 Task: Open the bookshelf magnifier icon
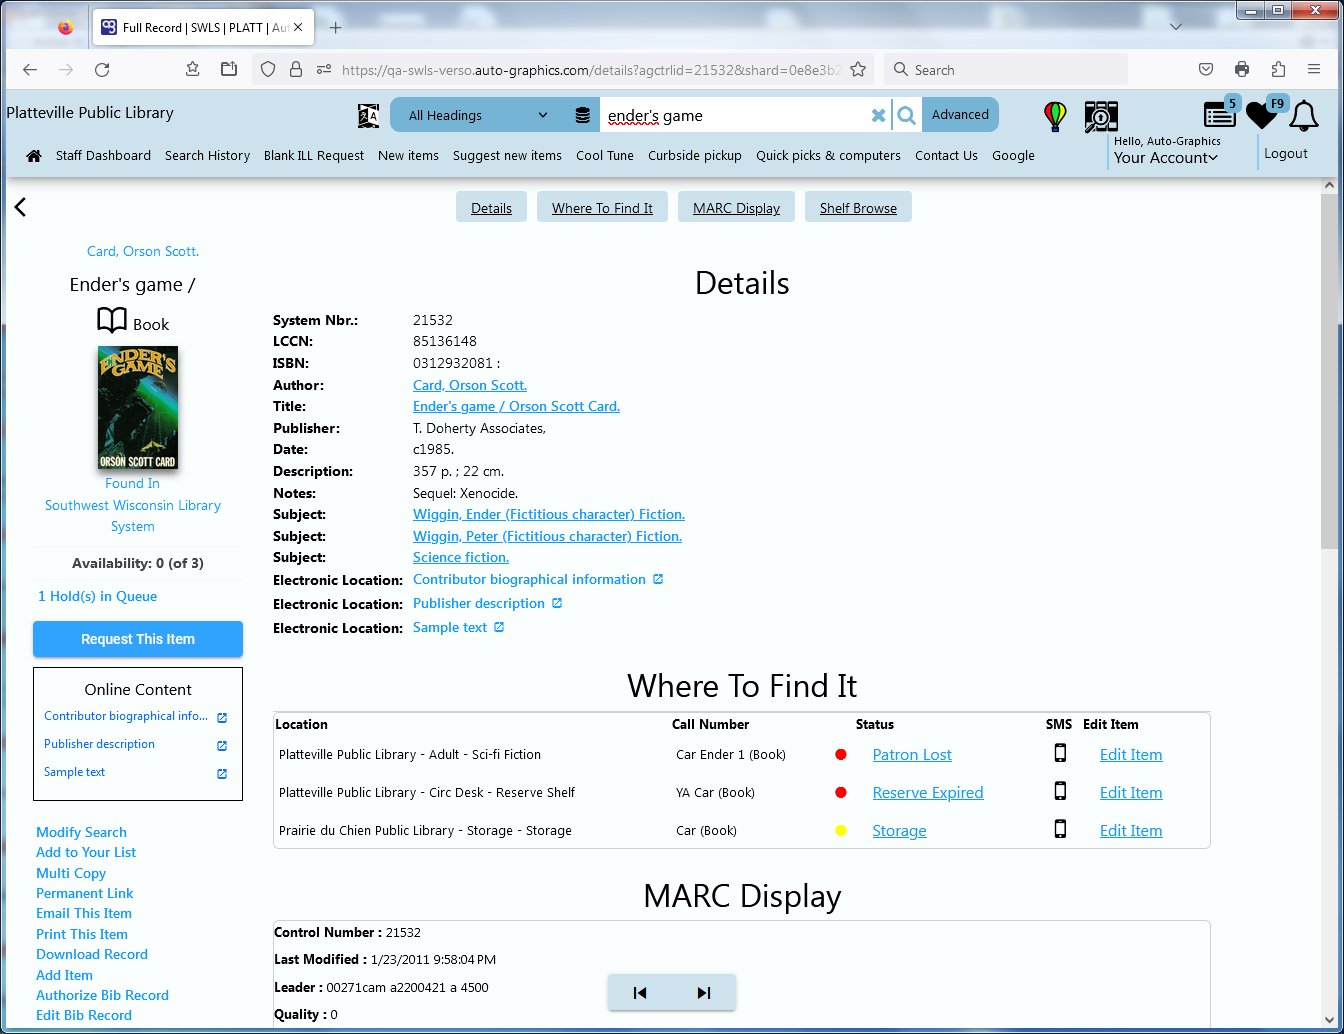pyautogui.click(x=1101, y=116)
